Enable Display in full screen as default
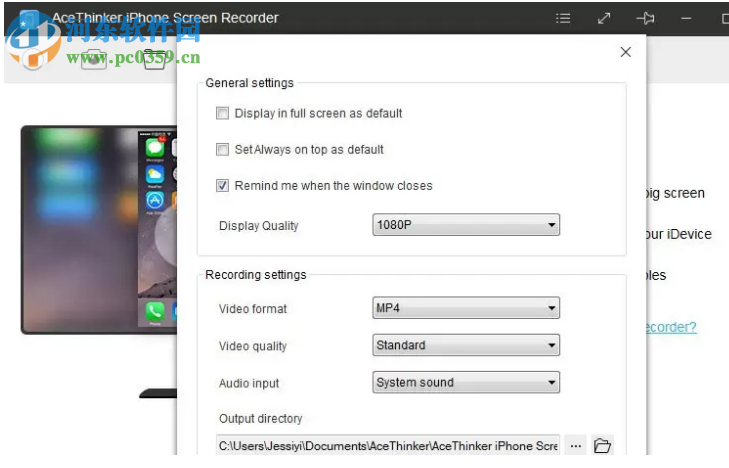 coord(222,113)
